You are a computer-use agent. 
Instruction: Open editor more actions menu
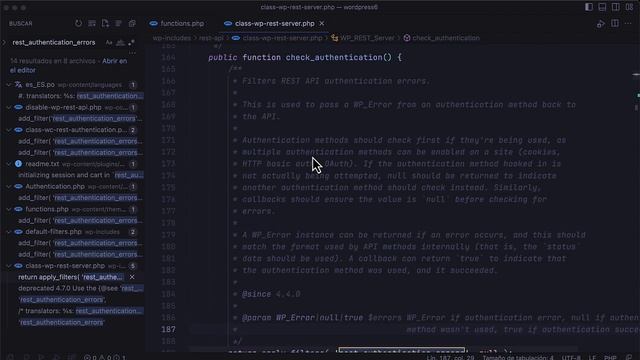click(x=628, y=24)
